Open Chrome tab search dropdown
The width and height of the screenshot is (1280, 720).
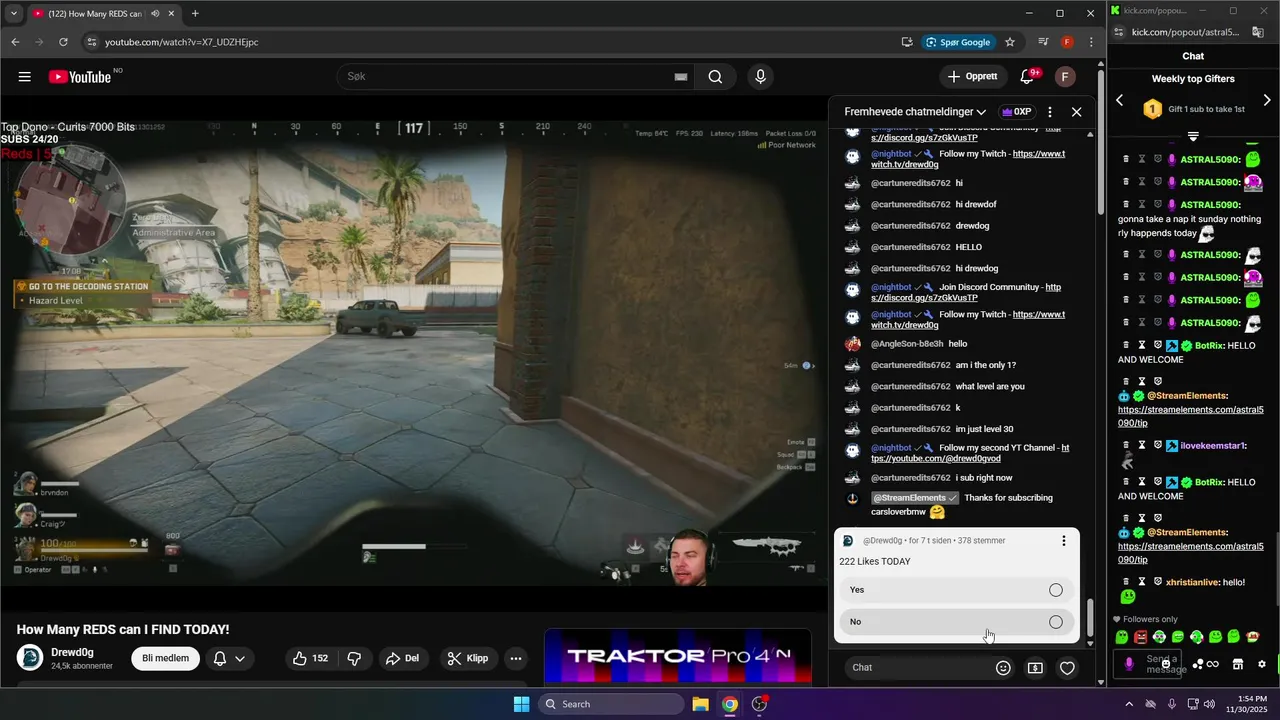(x=13, y=13)
